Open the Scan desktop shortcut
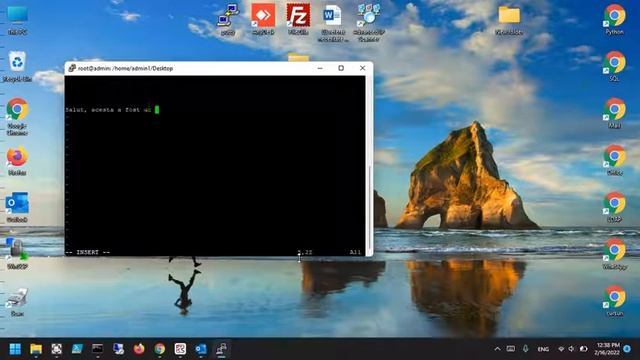 click(17, 302)
